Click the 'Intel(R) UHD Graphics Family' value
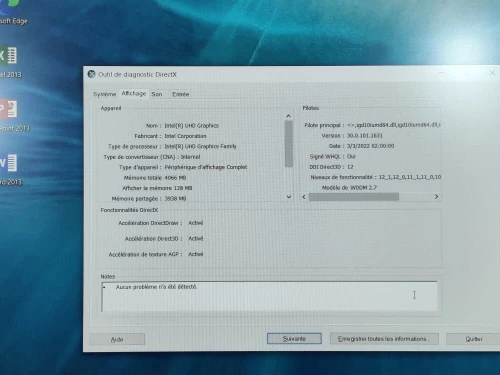Viewport: 500px width, 375px height. point(200,146)
